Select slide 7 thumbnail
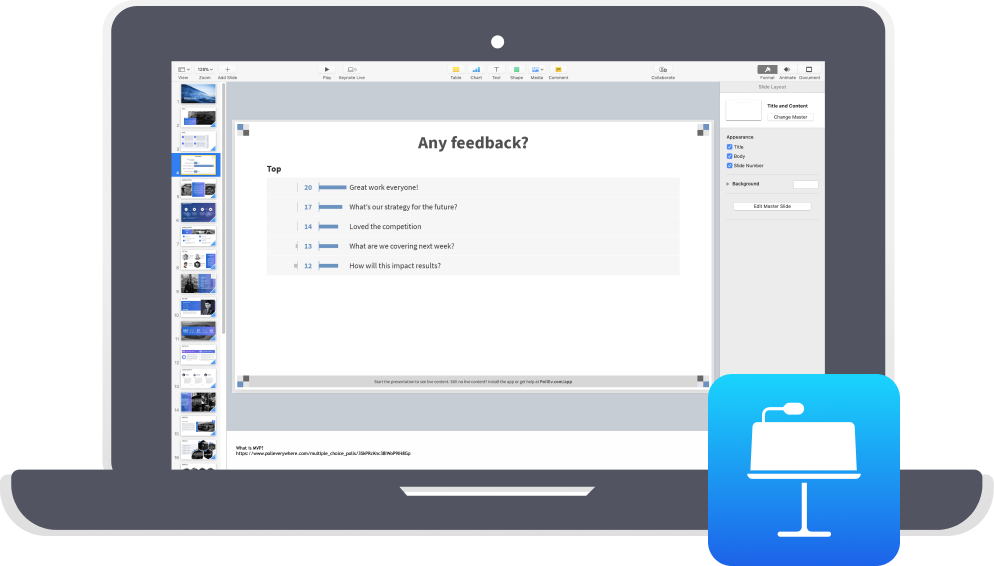 pyautogui.click(x=198, y=236)
